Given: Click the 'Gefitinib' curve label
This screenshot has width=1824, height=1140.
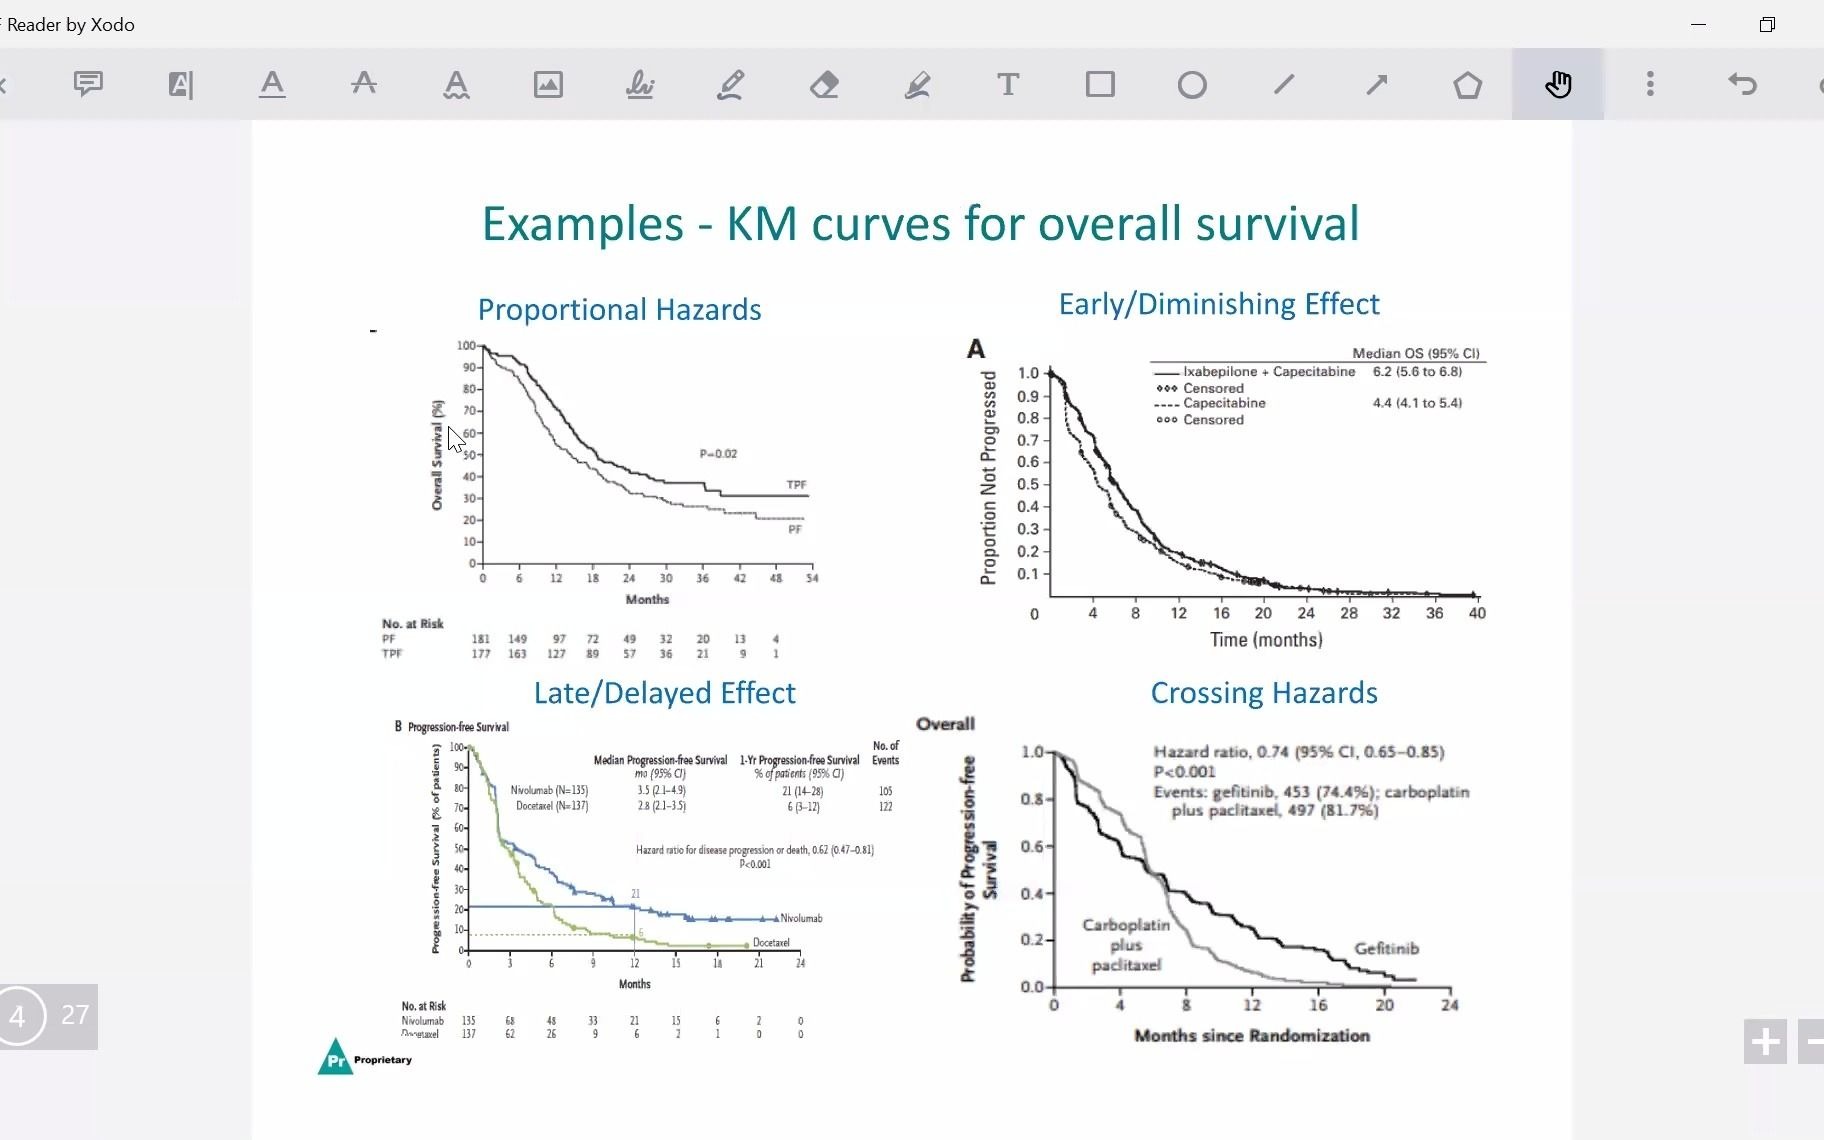Looking at the screenshot, I should pyautogui.click(x=1386, y=948).
